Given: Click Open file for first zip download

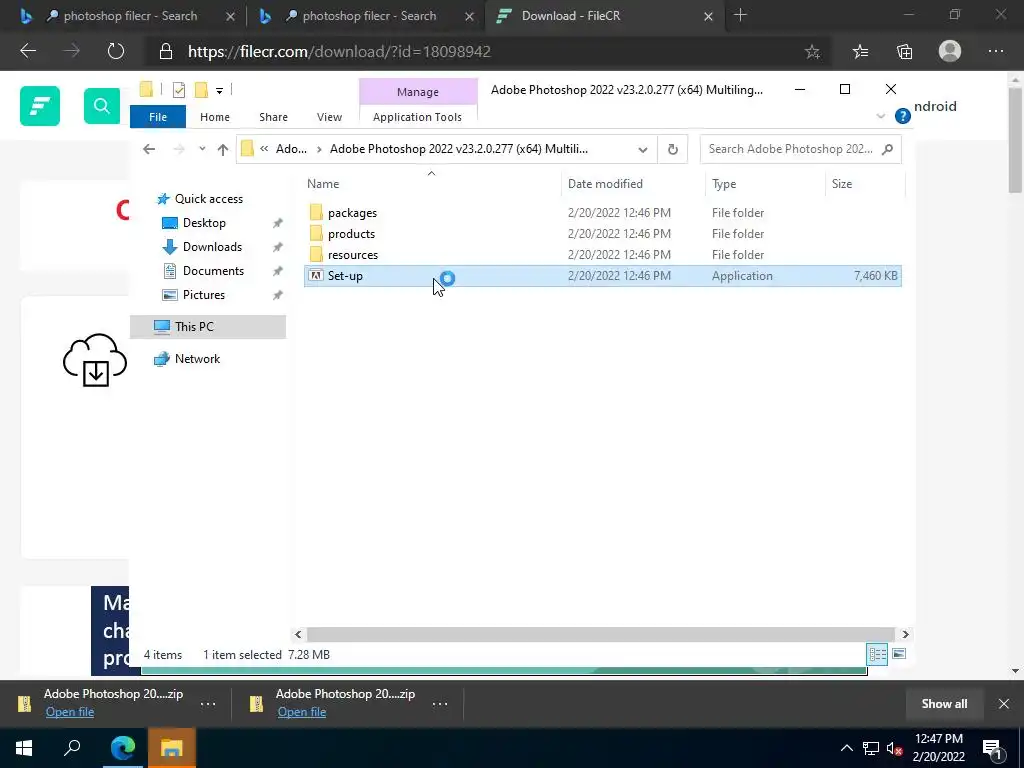Looking at the screenshot, I should pyautogui.click(x=70, y=712).
